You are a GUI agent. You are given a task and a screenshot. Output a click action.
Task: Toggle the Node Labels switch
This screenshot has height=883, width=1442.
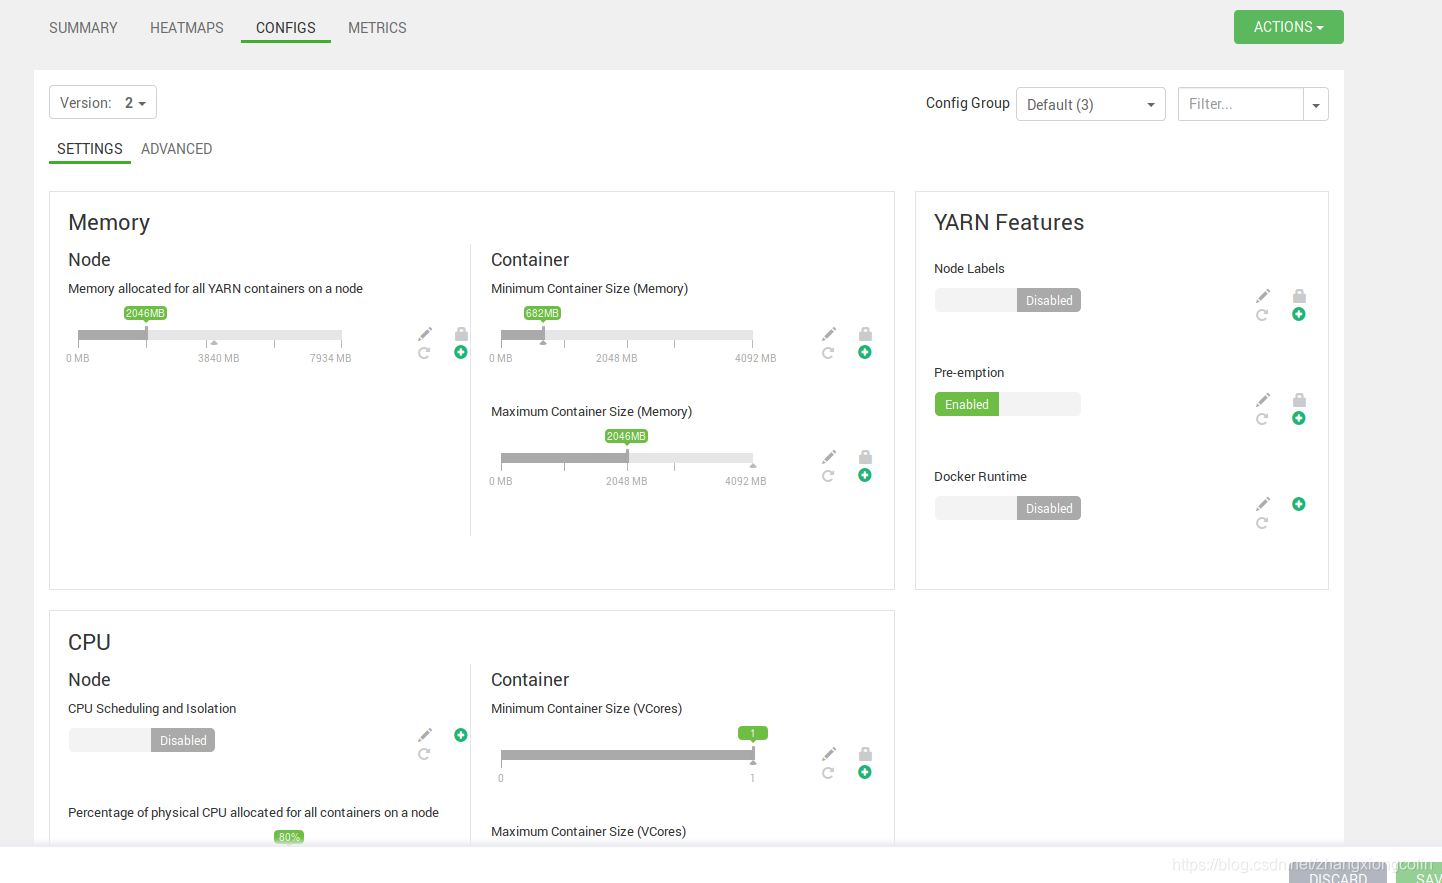[x=1008, y=300]
